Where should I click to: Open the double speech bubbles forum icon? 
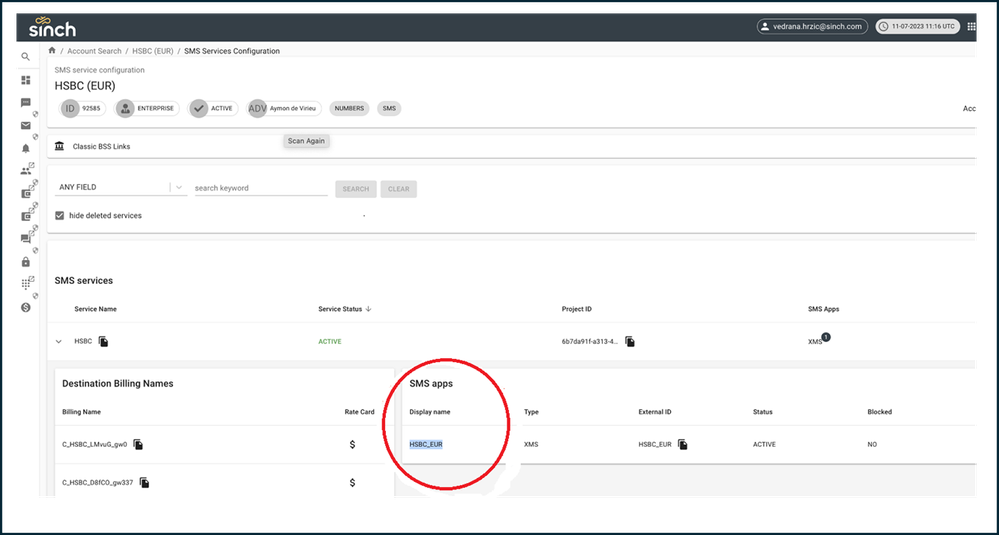tap(25, 239)
